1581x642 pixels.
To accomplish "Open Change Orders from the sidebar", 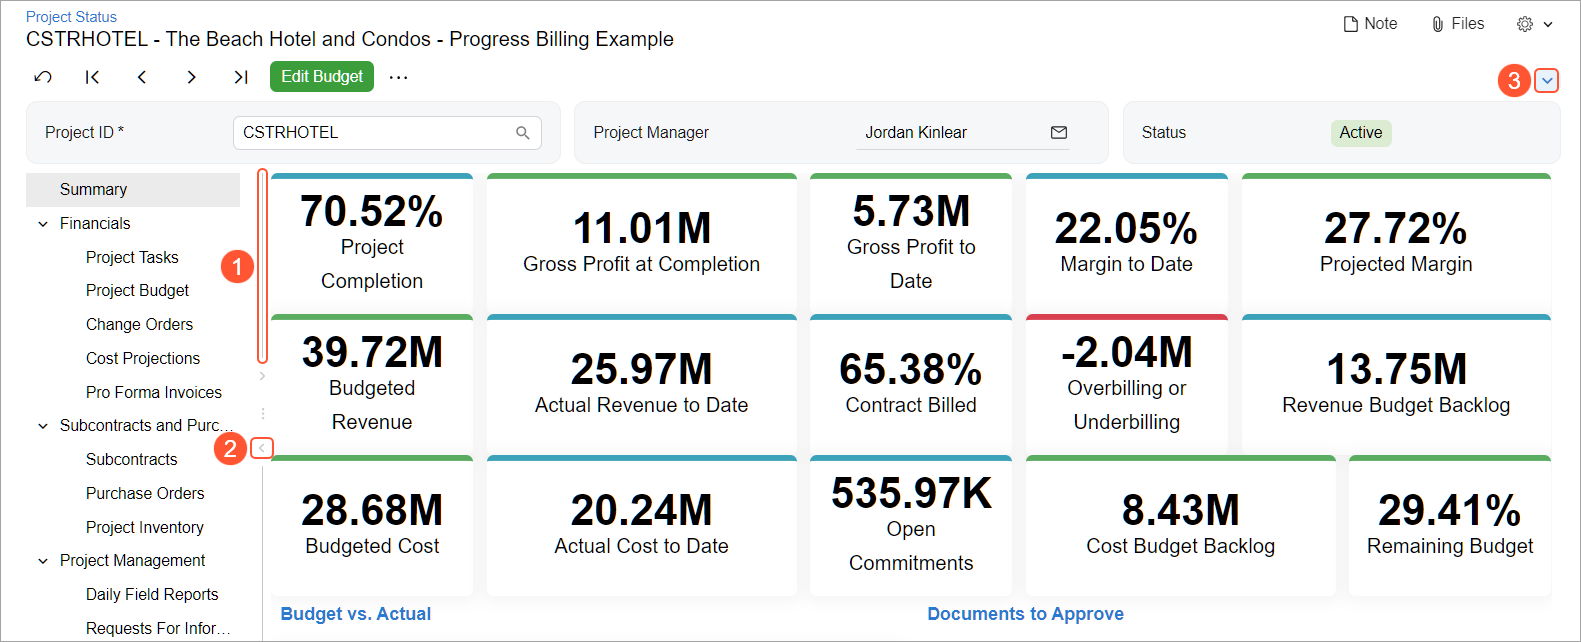I will (x=139, y=325).
